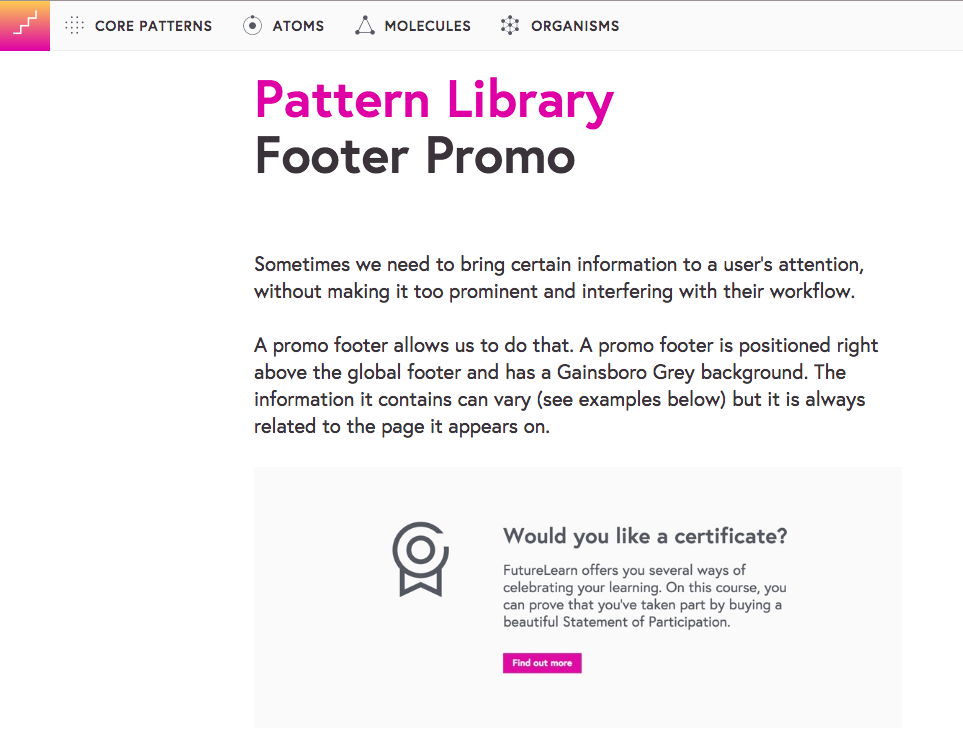963x729 pixels.
Task: Click the Organisms cluster icon
Action: click(510, 26)
